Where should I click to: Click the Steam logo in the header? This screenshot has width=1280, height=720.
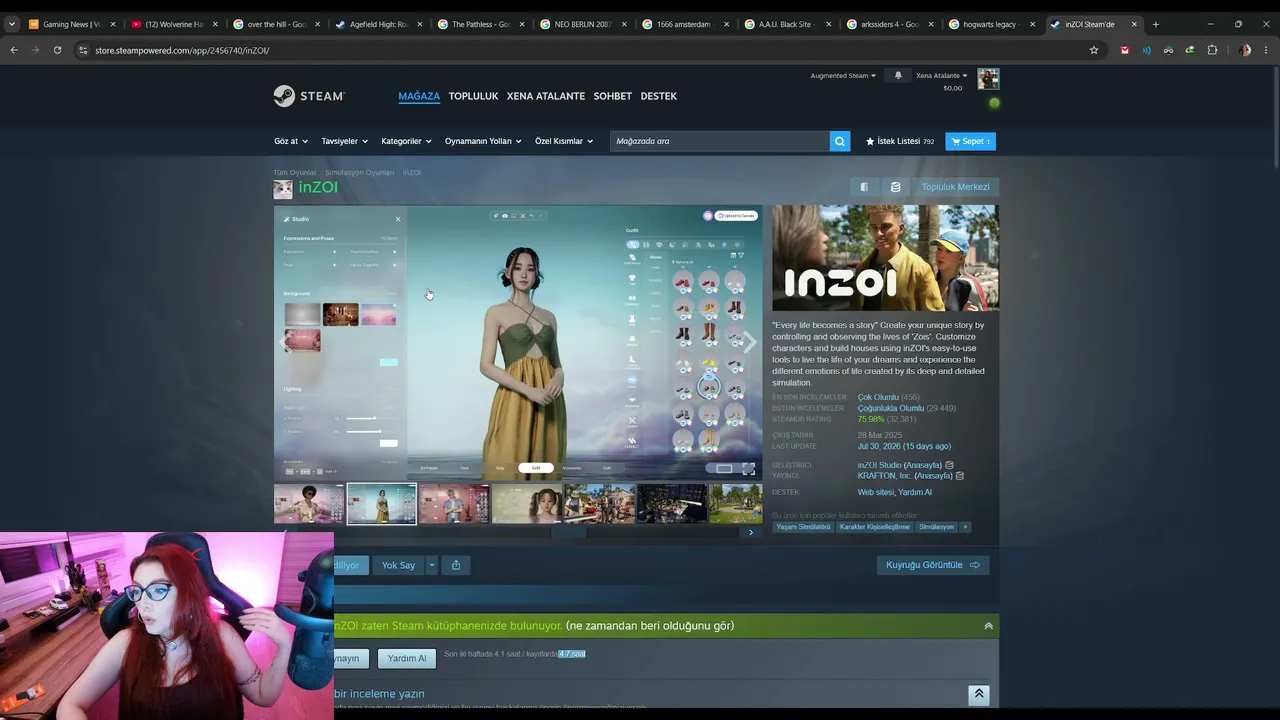(309, 96)
